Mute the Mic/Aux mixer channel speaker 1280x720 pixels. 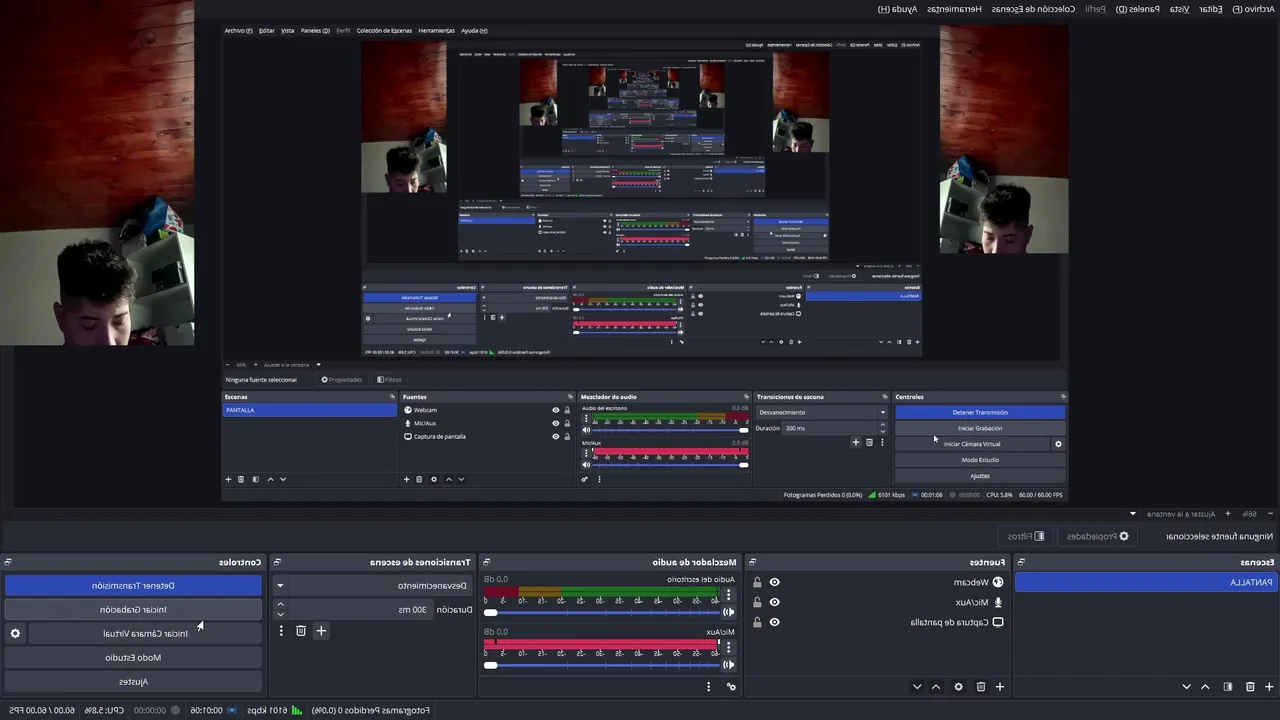point(729,664)
